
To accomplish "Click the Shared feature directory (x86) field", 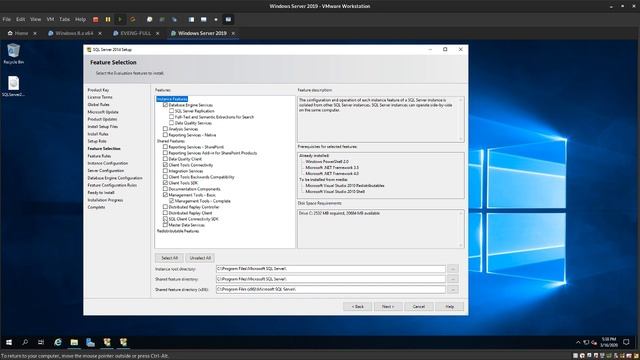I will [x=331, y=289].
